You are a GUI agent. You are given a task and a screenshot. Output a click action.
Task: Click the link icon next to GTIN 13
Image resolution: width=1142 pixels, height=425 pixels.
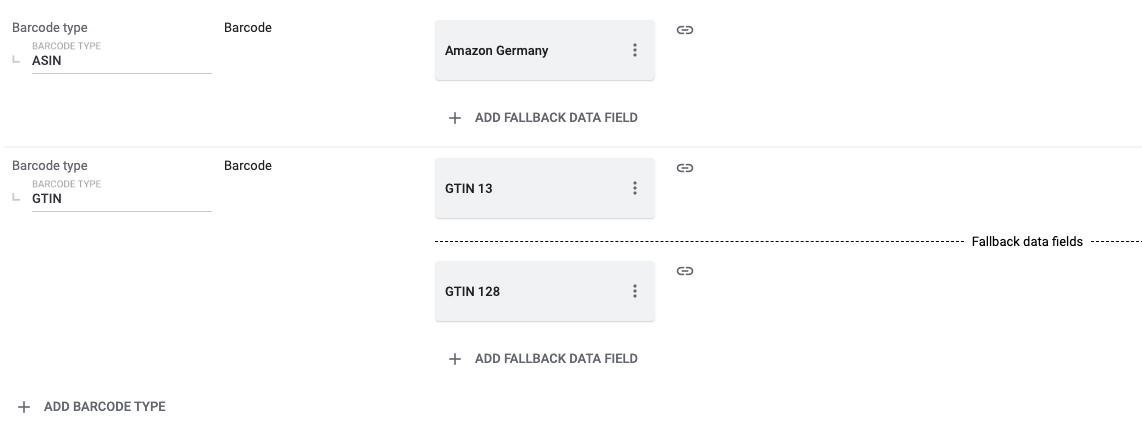685,168
